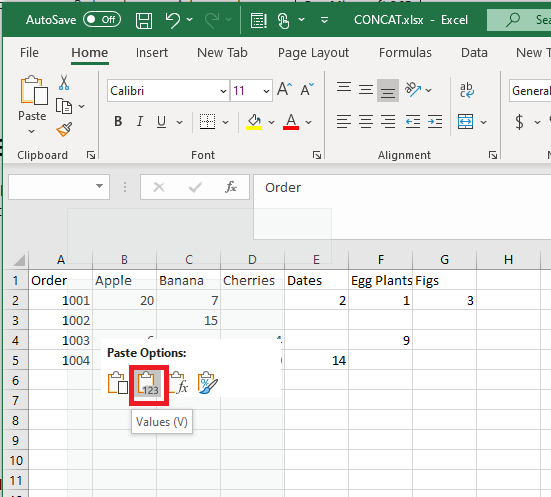
Task: Switch to the Home tab
Action: pyautogui.click(x=90, y=53)
